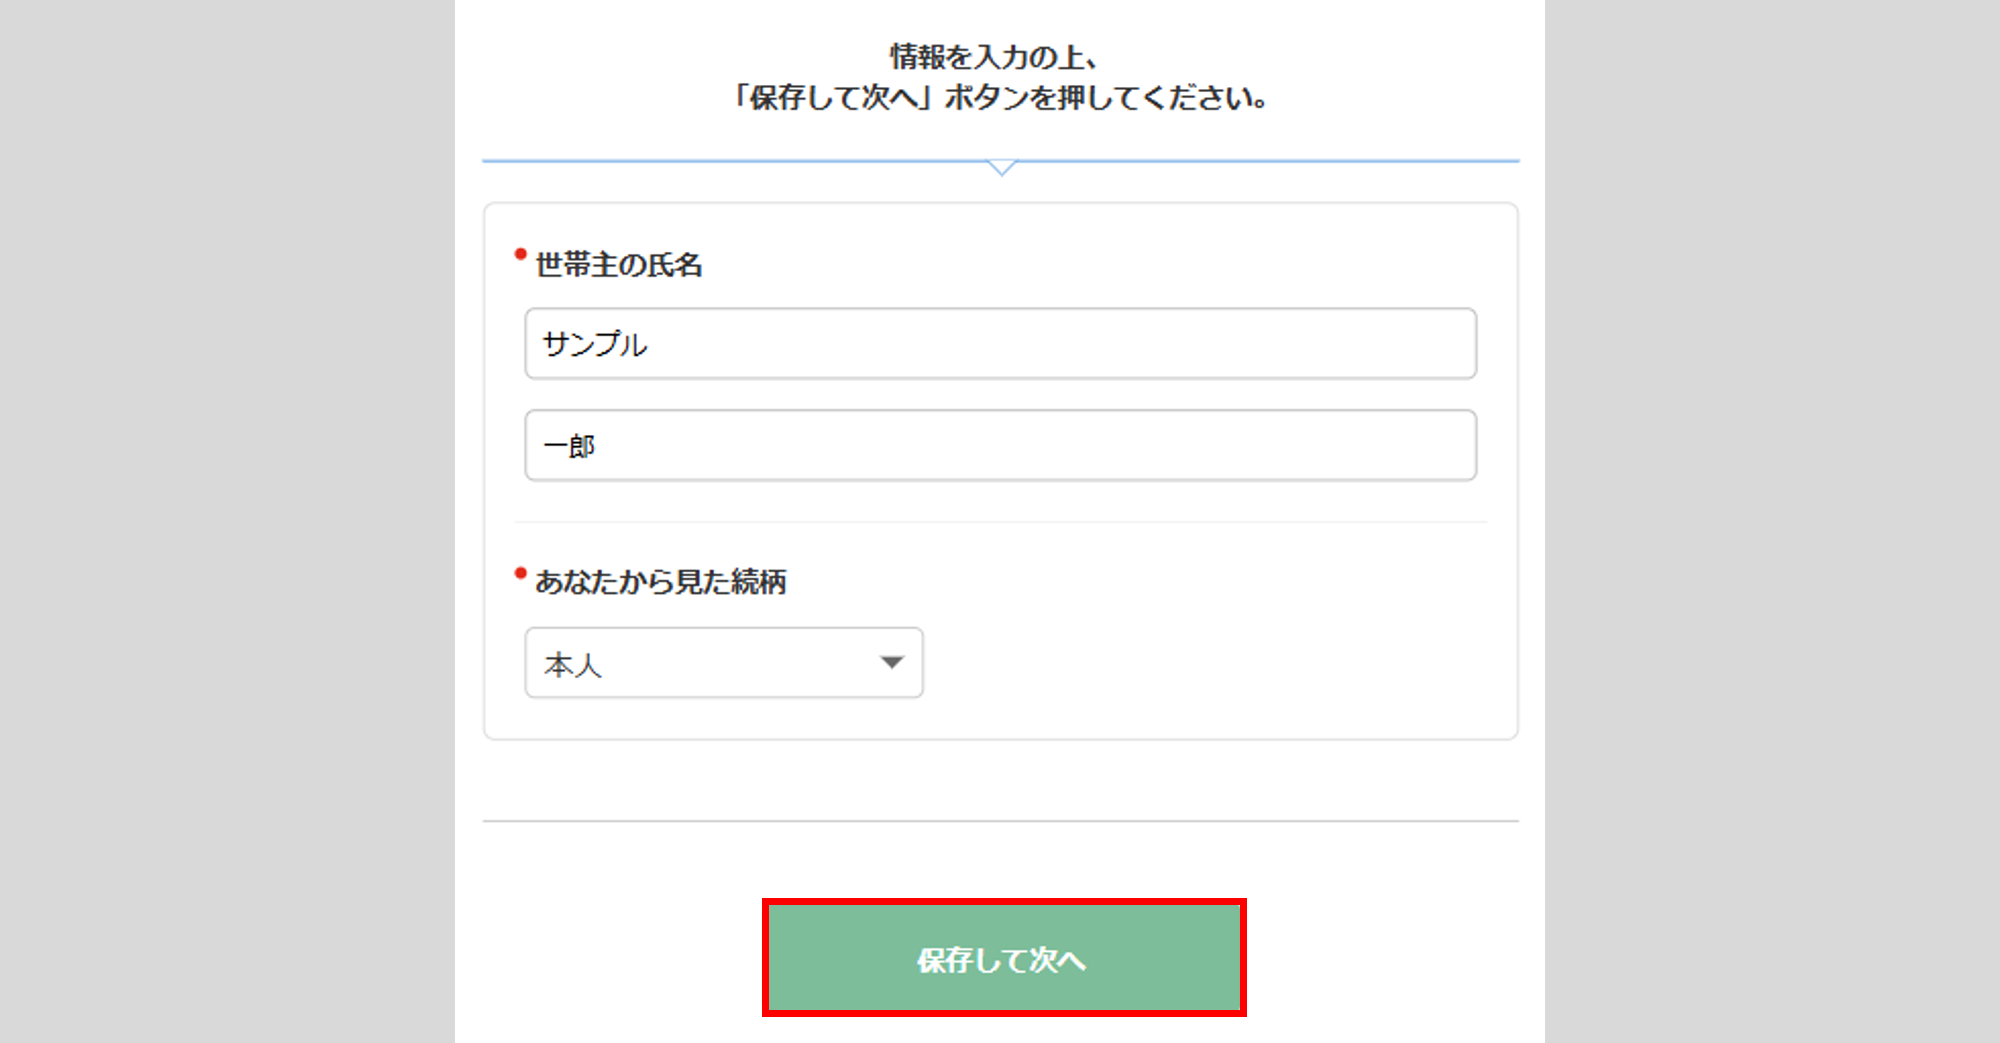This screenshot has height=1043, width=2000.
Task: Click the right gray page margin
Action: coord(1772,520)
